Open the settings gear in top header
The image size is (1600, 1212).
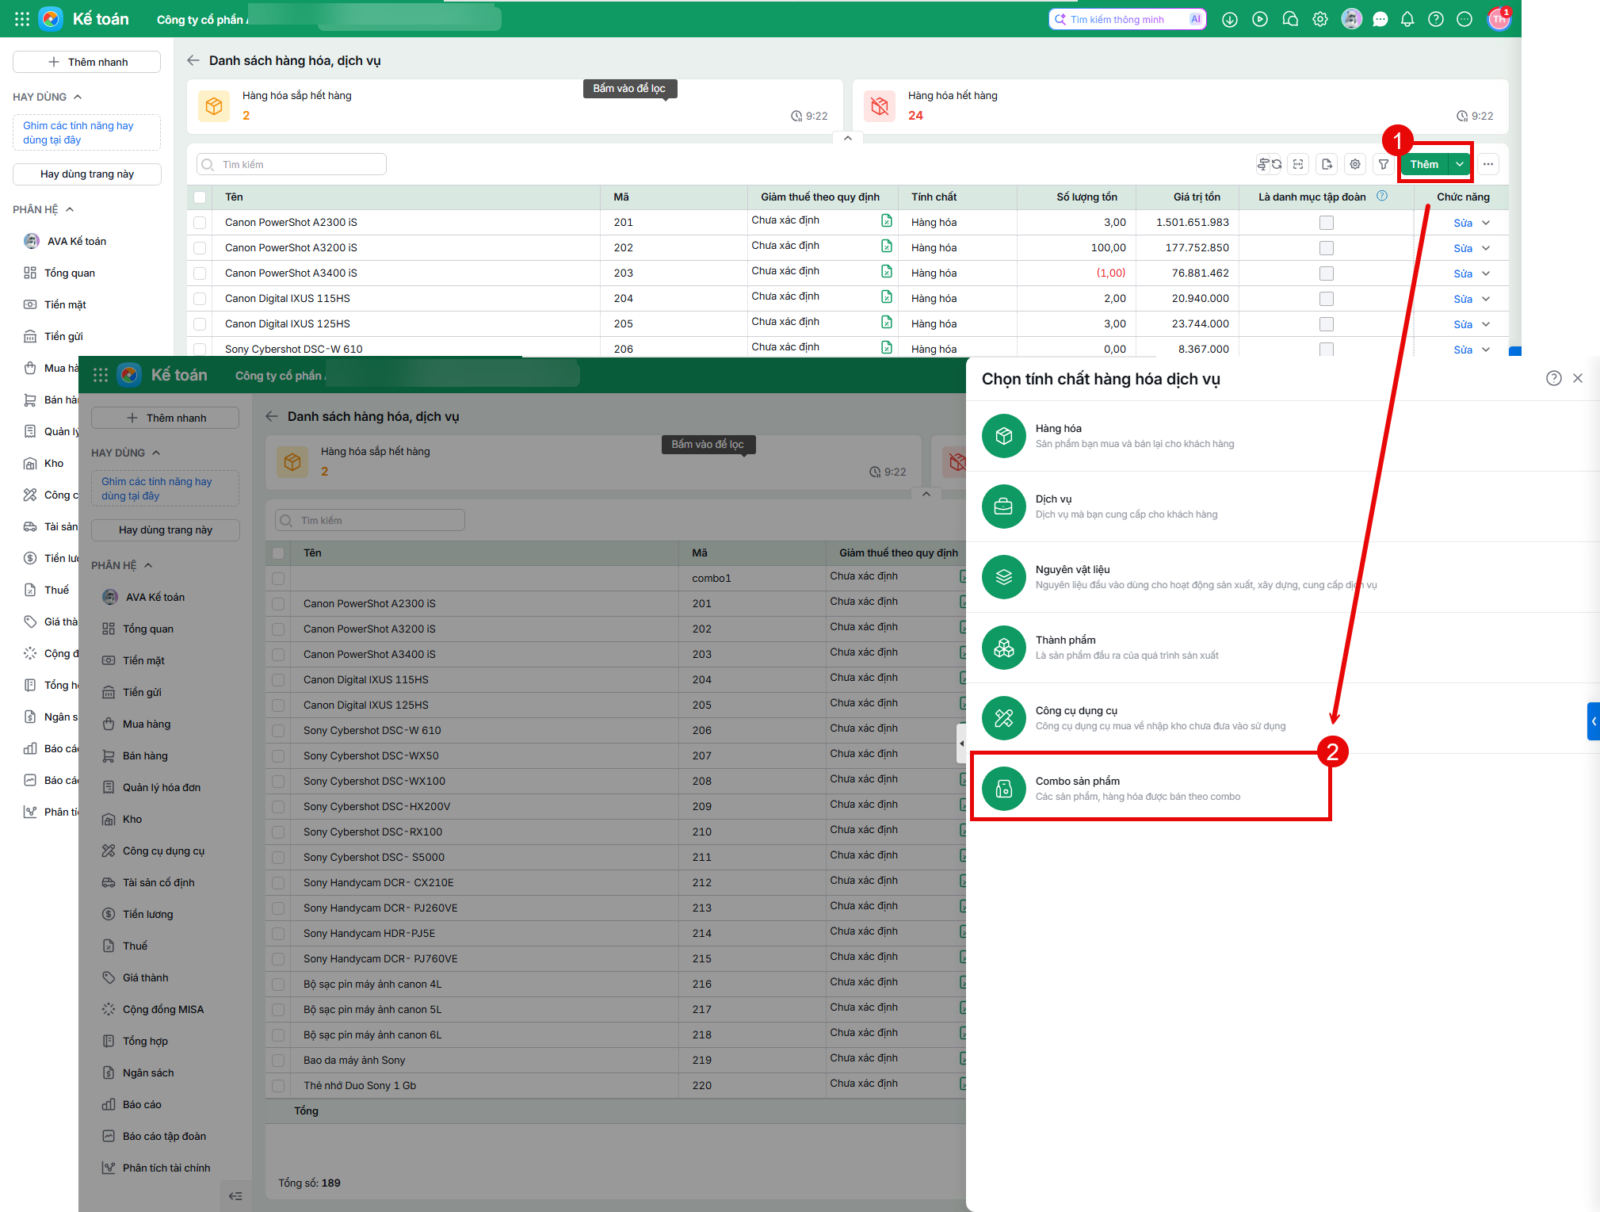tap(1320, 19)
